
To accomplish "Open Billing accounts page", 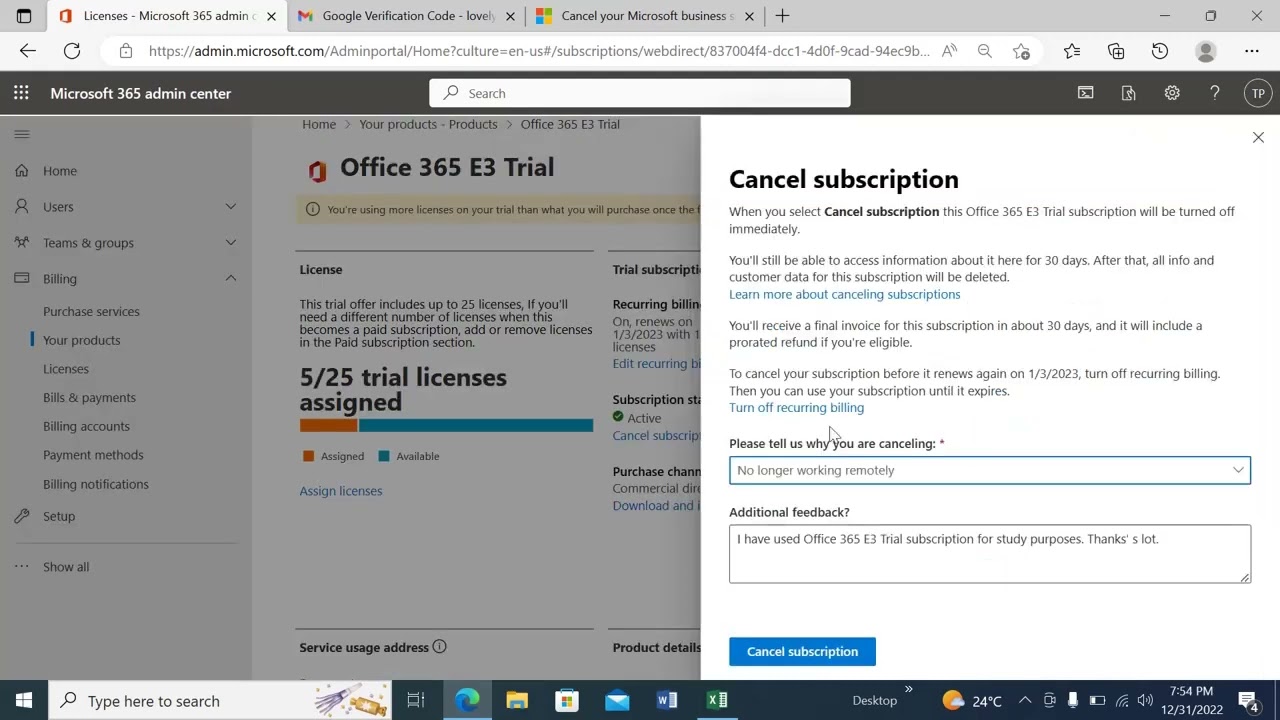I will [86, 426].
